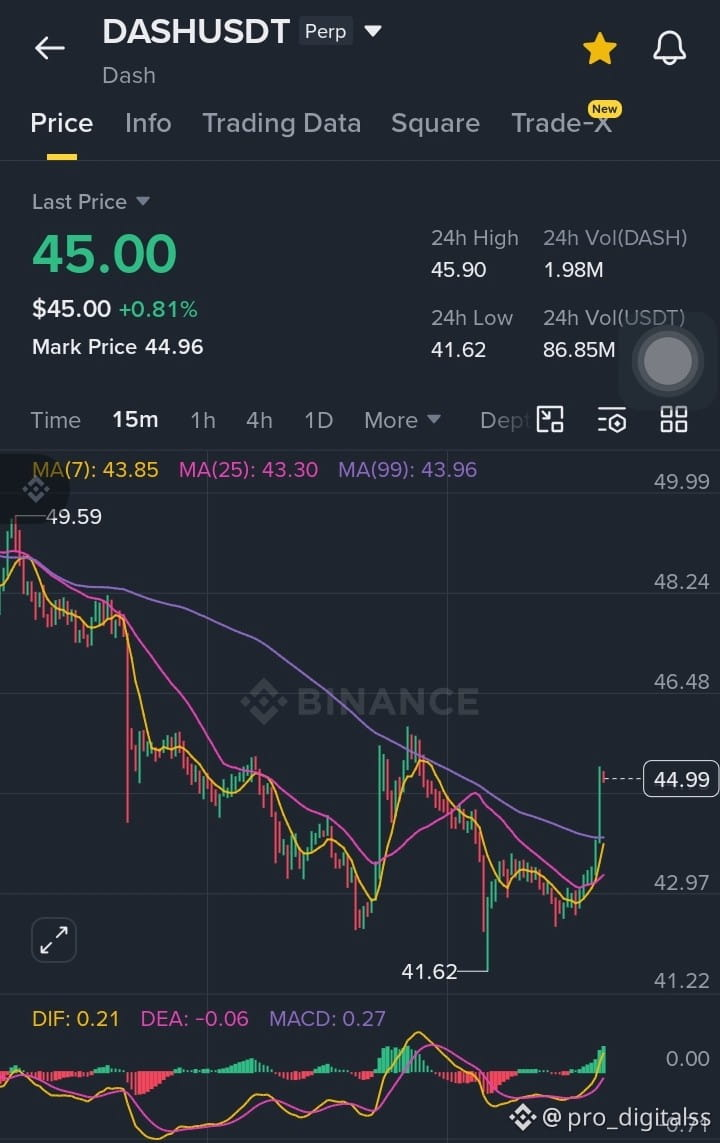The width and height of the screenshot is (720, 1143).
Task: Tap the 24h Low value 41.62
Action: pyautogui.click(x=458, y=350)
